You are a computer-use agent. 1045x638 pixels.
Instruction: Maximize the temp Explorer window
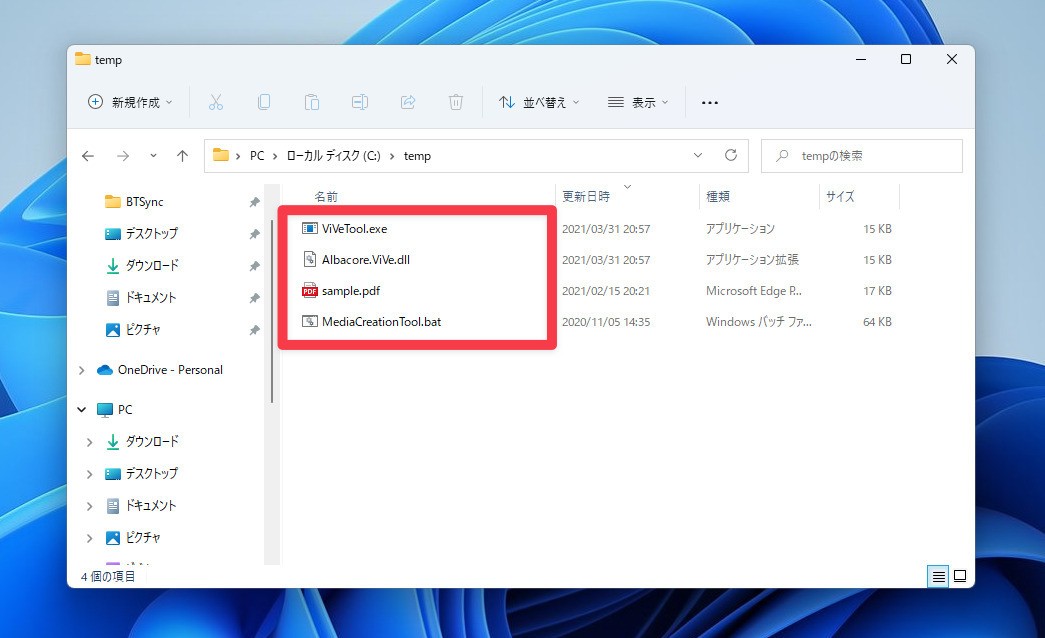tap(906, 59)
